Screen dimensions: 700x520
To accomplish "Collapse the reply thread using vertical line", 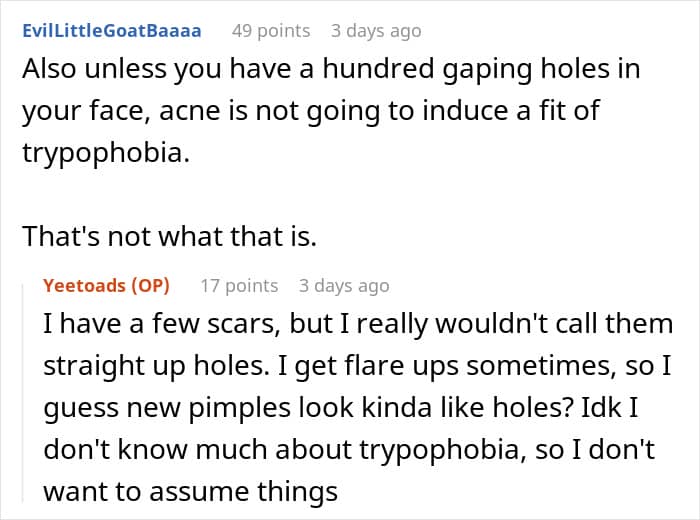I will (x=23, y=393).
